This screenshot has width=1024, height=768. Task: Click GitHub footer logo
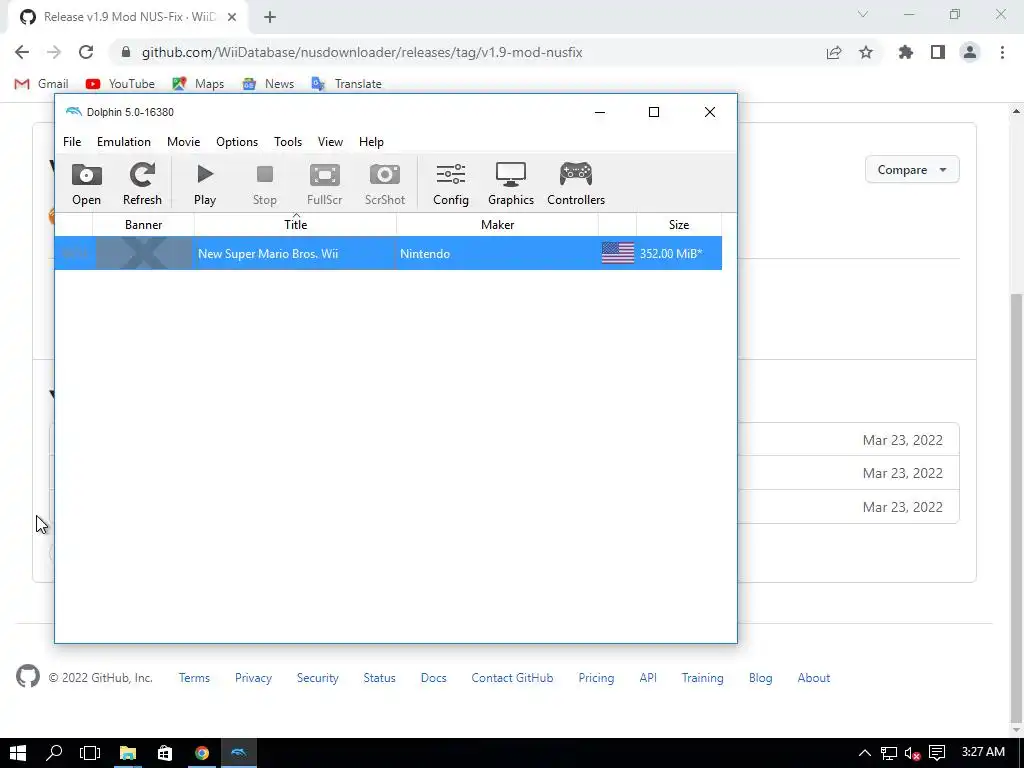(x=28, y=677)
